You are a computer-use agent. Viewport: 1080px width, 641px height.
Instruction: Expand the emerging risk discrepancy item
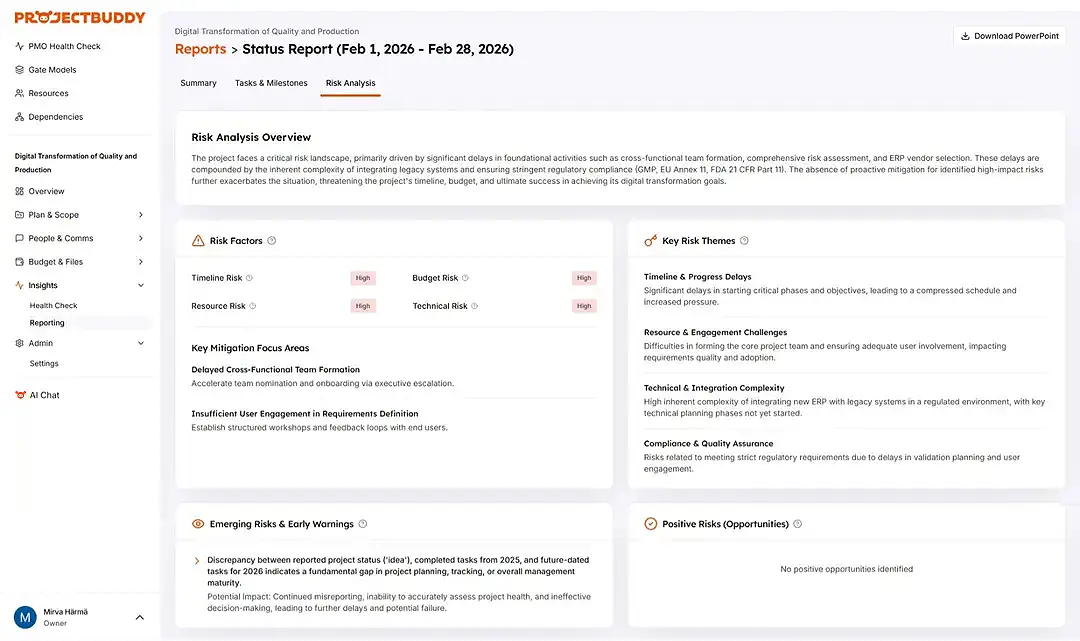click(x=197, y=561)
